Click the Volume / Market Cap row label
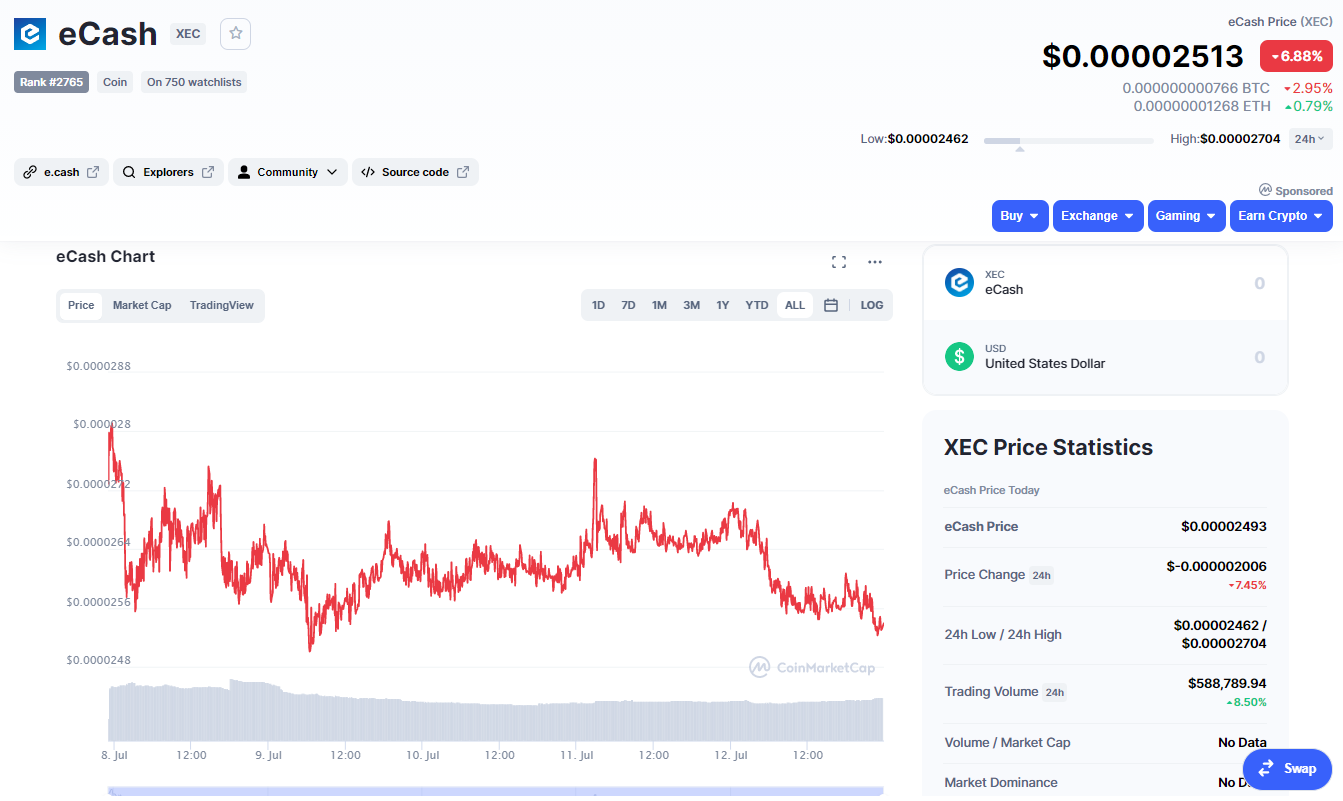1343x801 pixels. pos(1007,742)
